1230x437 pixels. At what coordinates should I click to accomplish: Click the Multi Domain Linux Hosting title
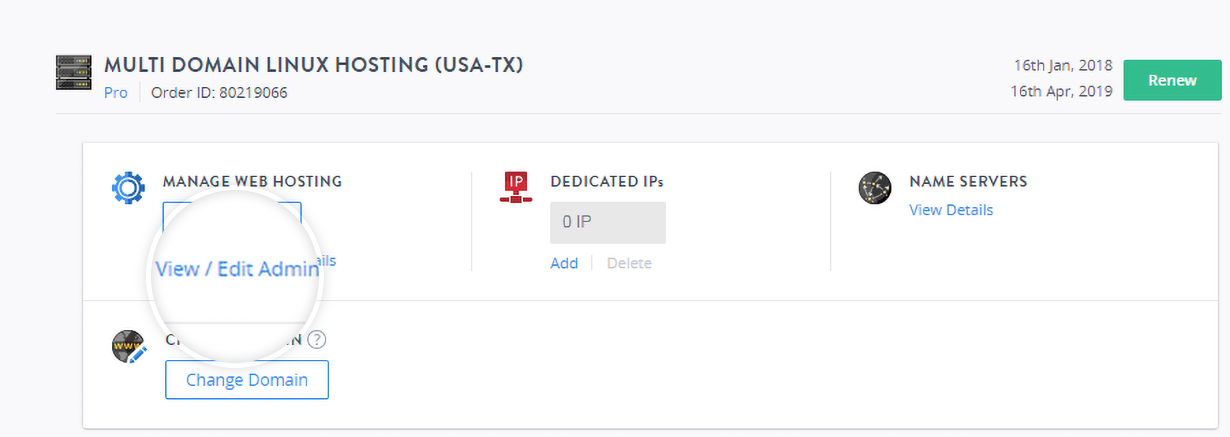(x=313, y=66)
